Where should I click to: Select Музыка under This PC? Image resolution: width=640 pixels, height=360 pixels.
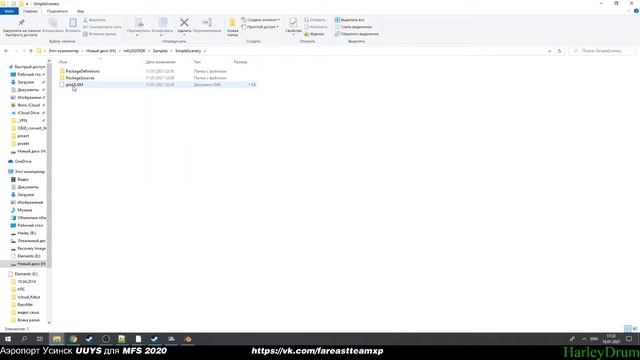click(24, 210)
